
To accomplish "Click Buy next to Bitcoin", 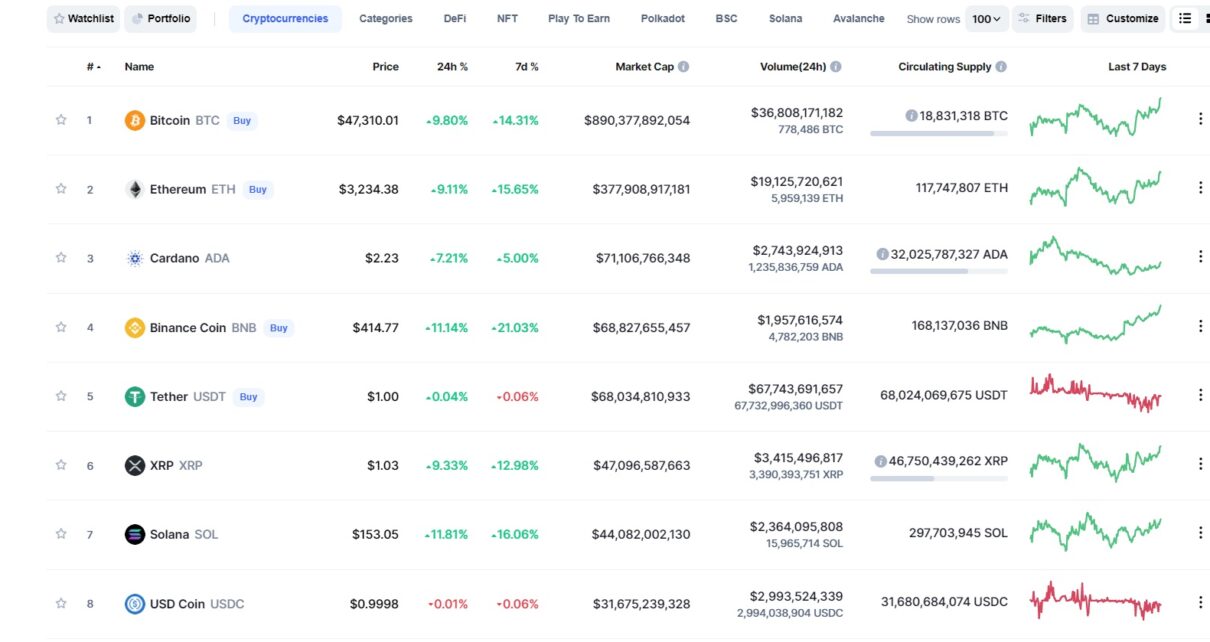I will click(x=242, y=121).
